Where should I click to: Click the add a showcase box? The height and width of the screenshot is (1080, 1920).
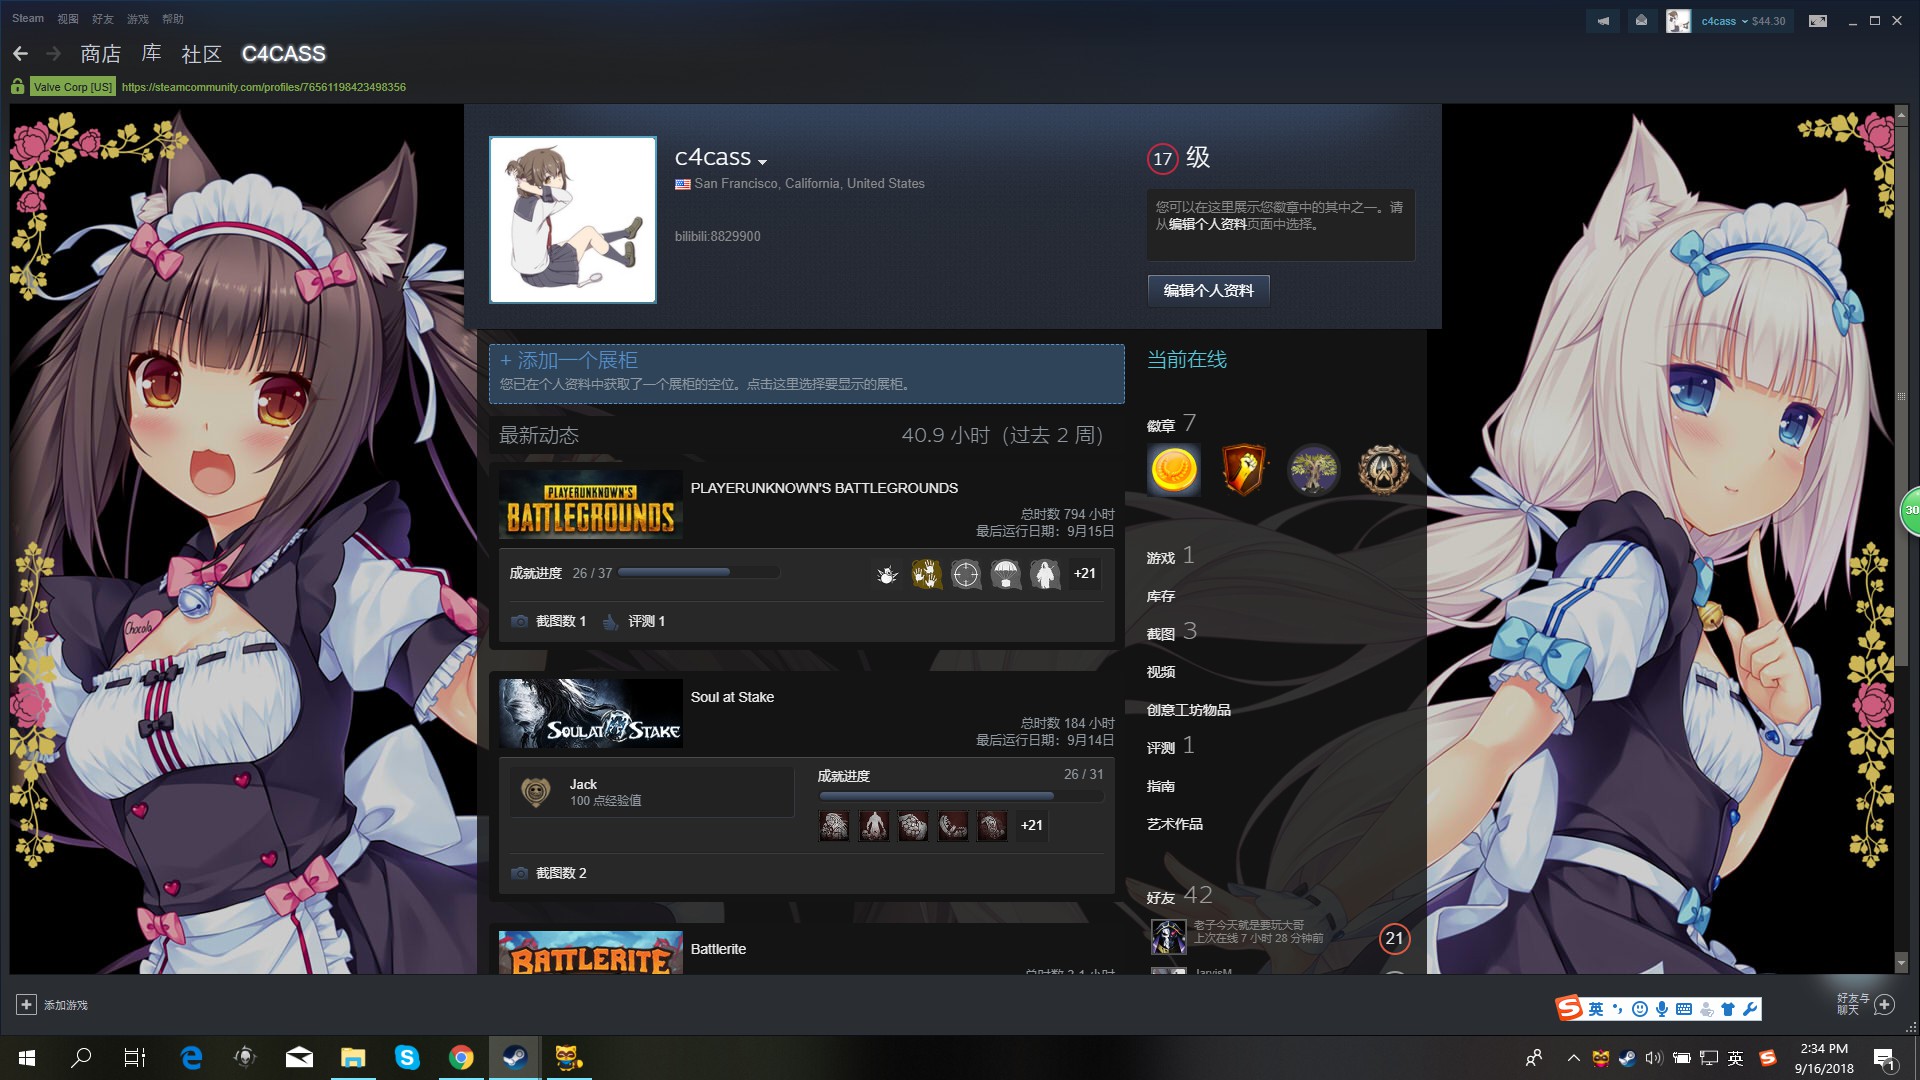[x=806, y=373]
